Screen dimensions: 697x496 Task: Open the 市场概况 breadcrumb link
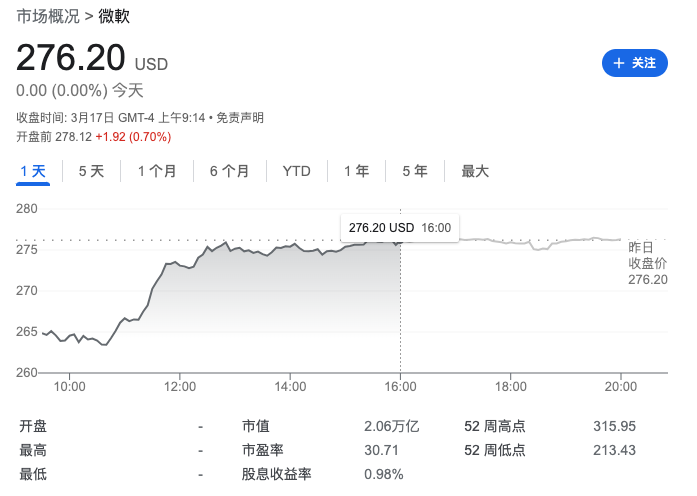click(48, 16)
